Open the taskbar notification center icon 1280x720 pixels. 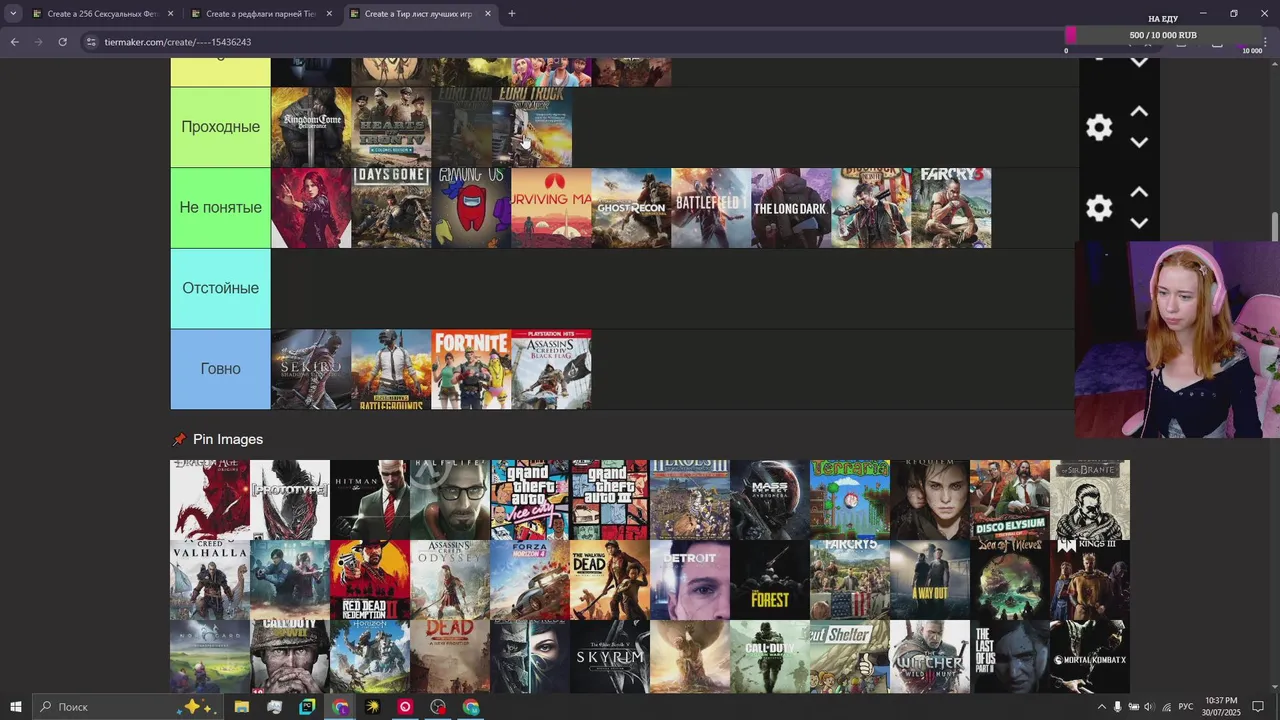point(1258,707)
